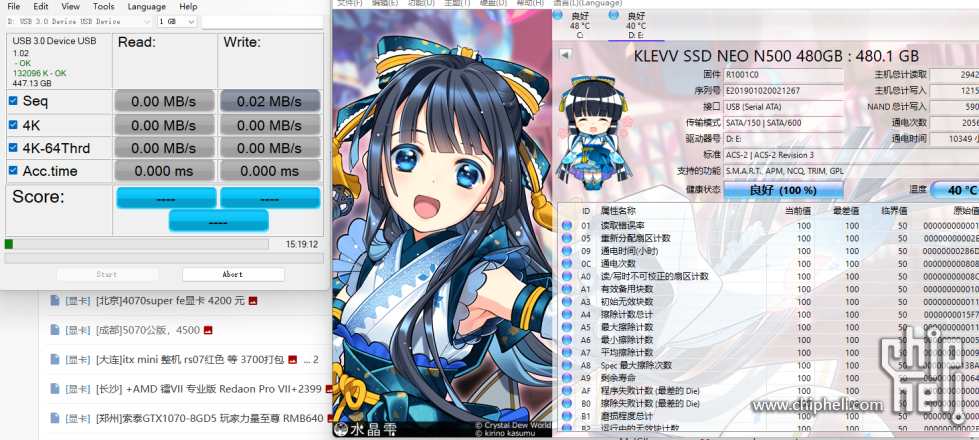Click document icon beside 郑州 索泰GTX1070 thread
The width and height of the screenshot is (979, 440).
[55, 418]
